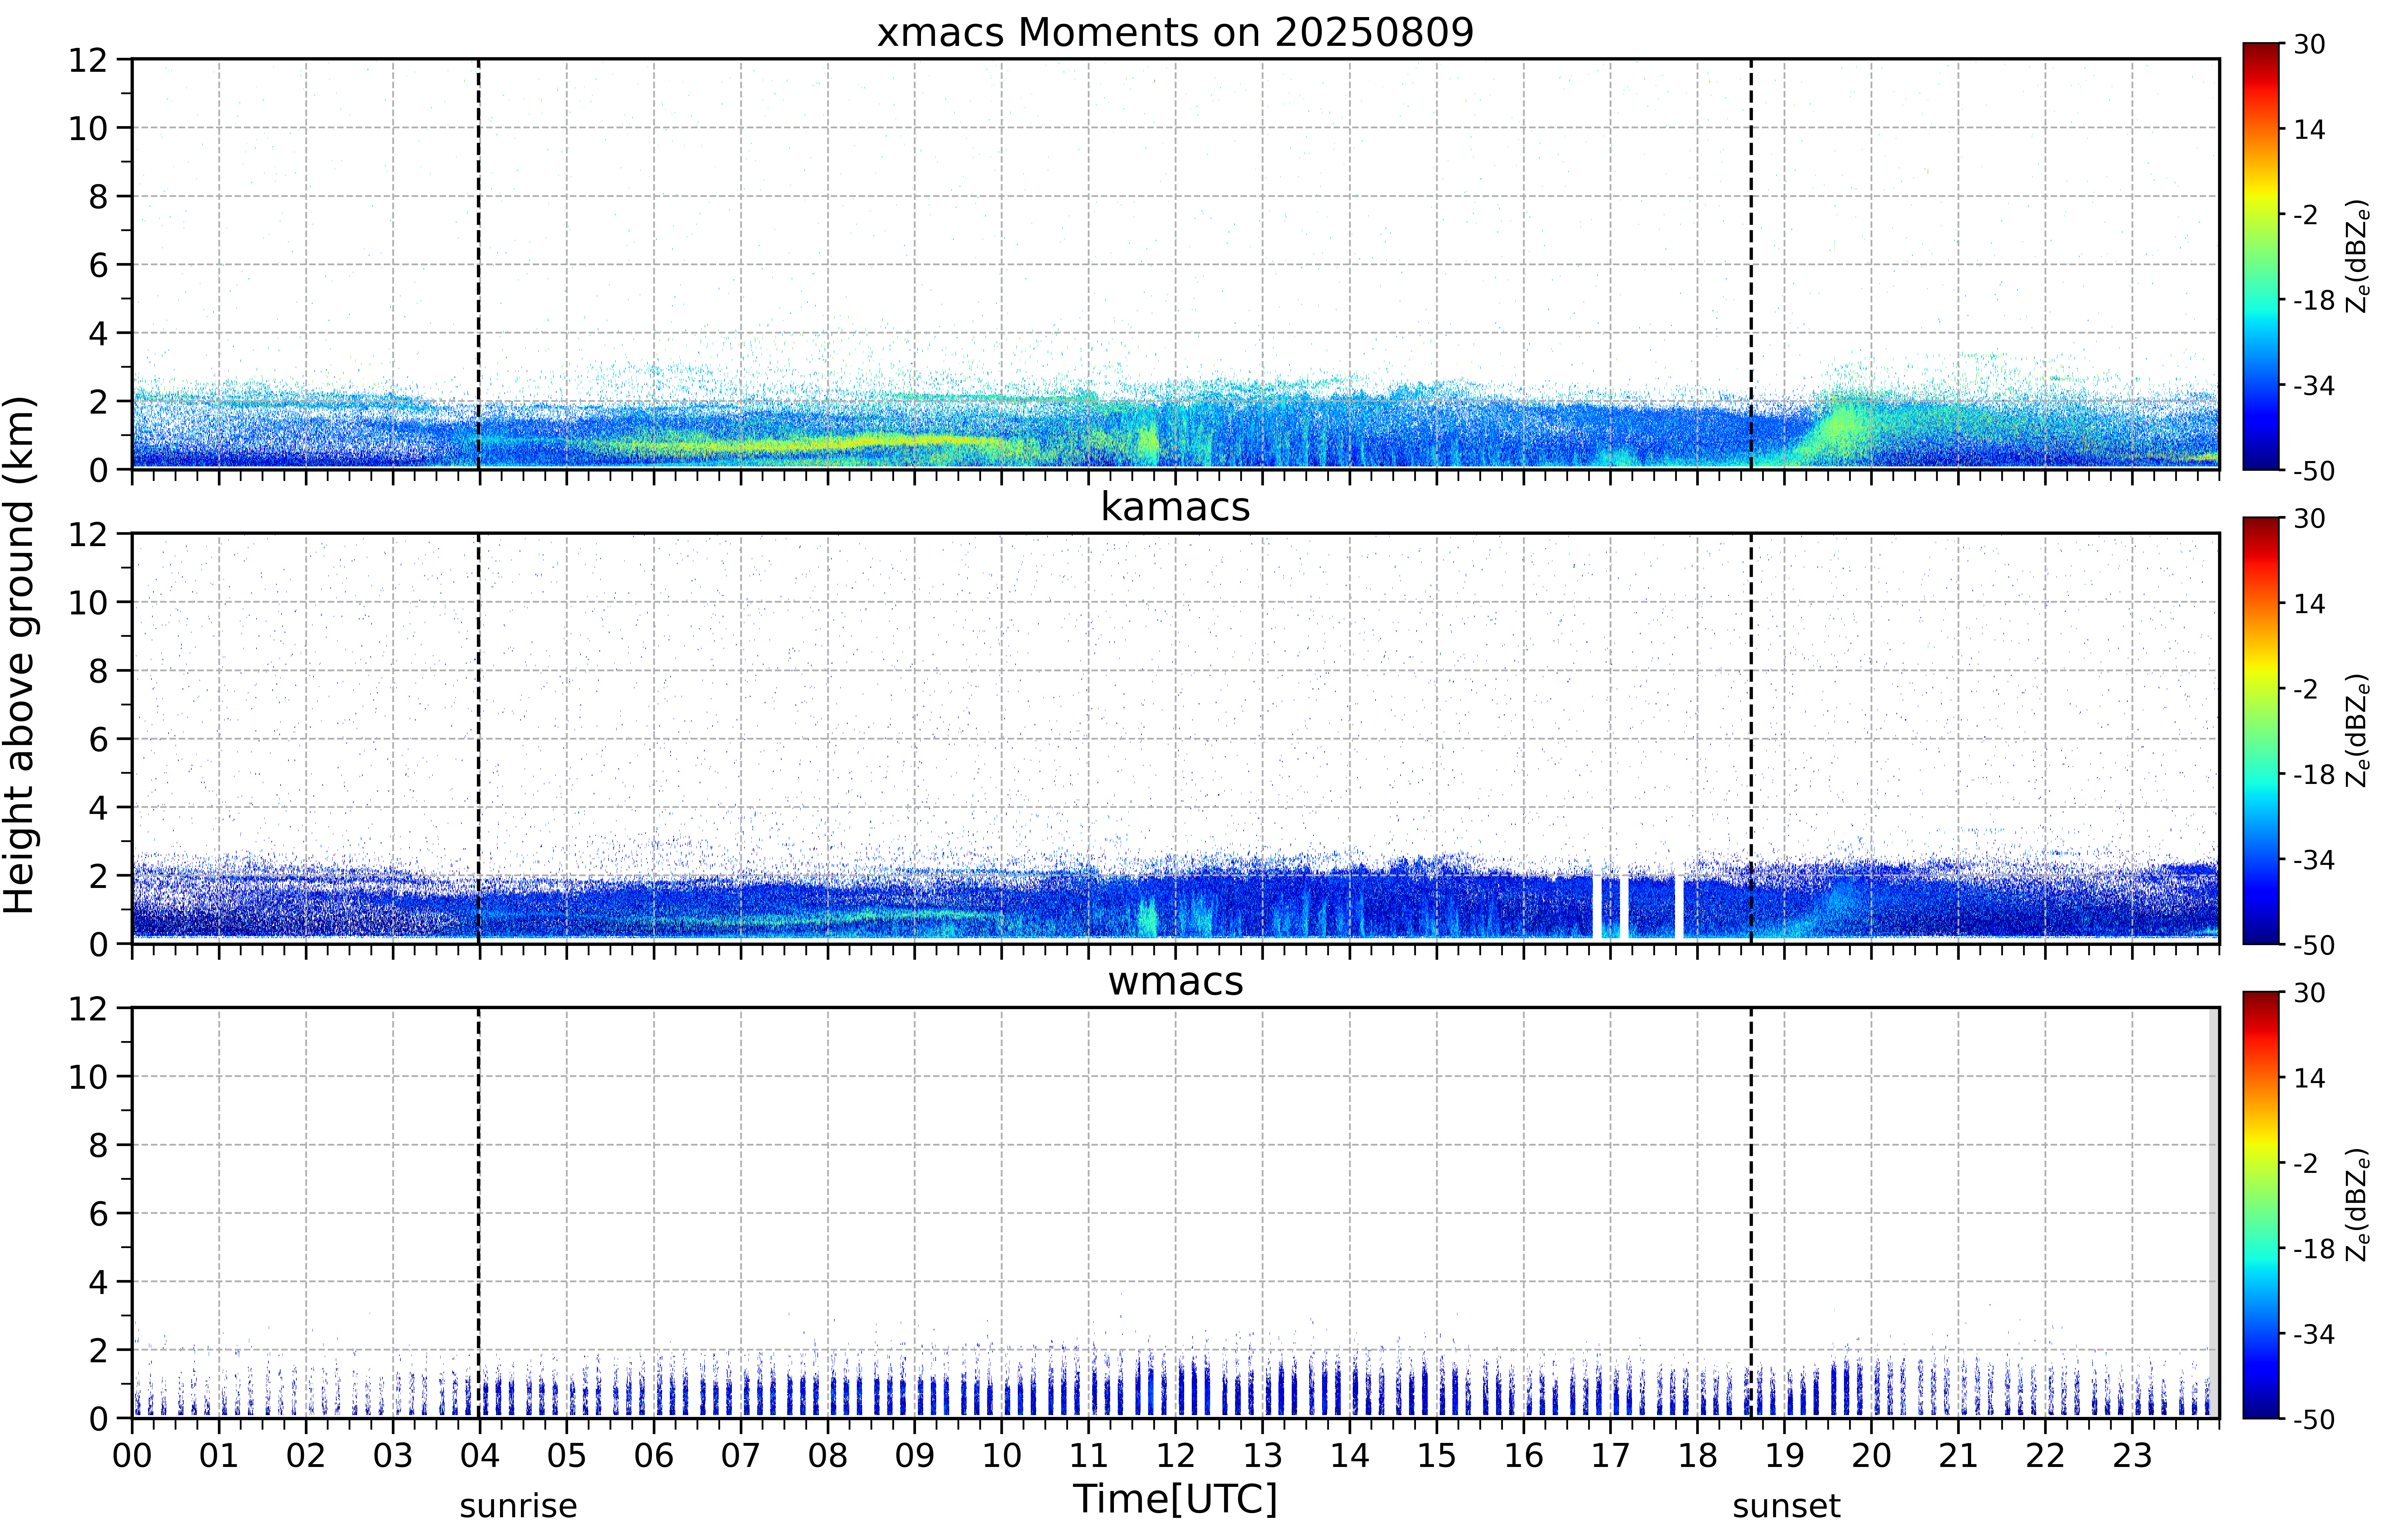The image size is (2387, 1540).
Task: Click the sunset dashed line in xmacs panel
Action: (1751, 264)
